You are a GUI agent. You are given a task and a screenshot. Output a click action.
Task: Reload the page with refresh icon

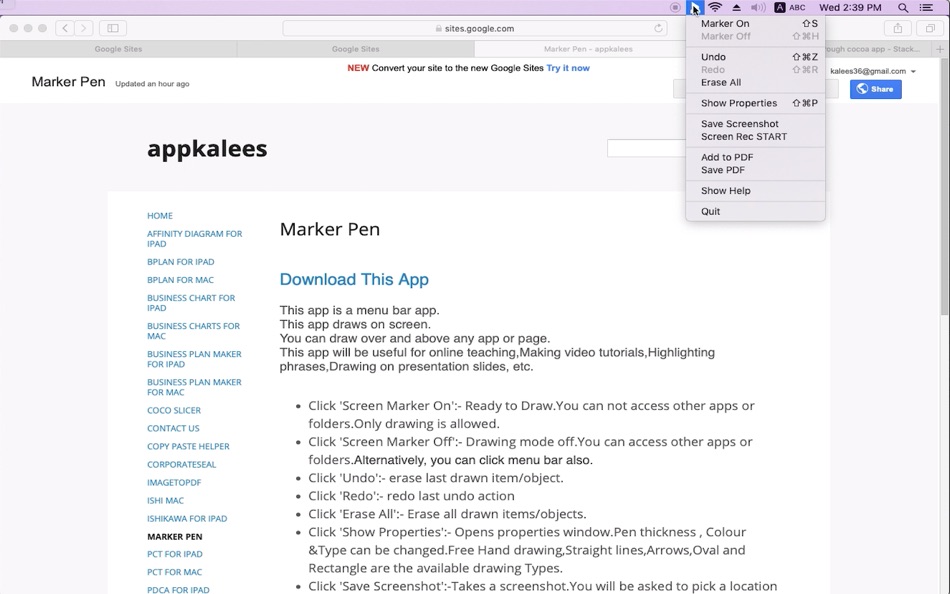coord(658,28)
